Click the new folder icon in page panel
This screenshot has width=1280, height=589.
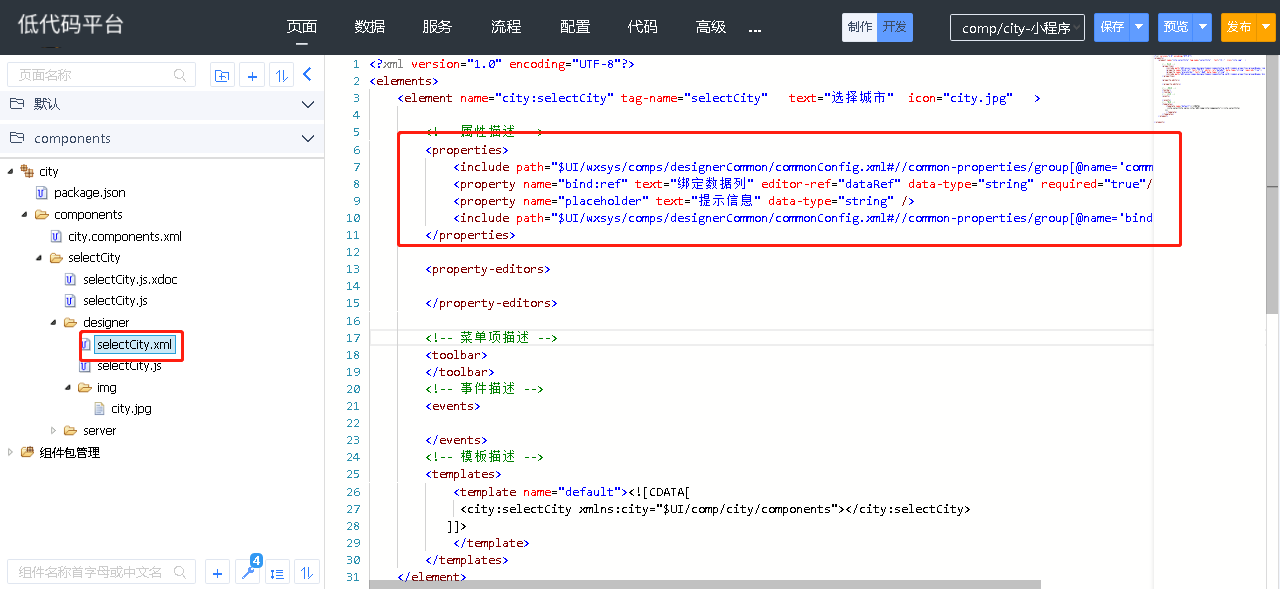click(222, 75)
